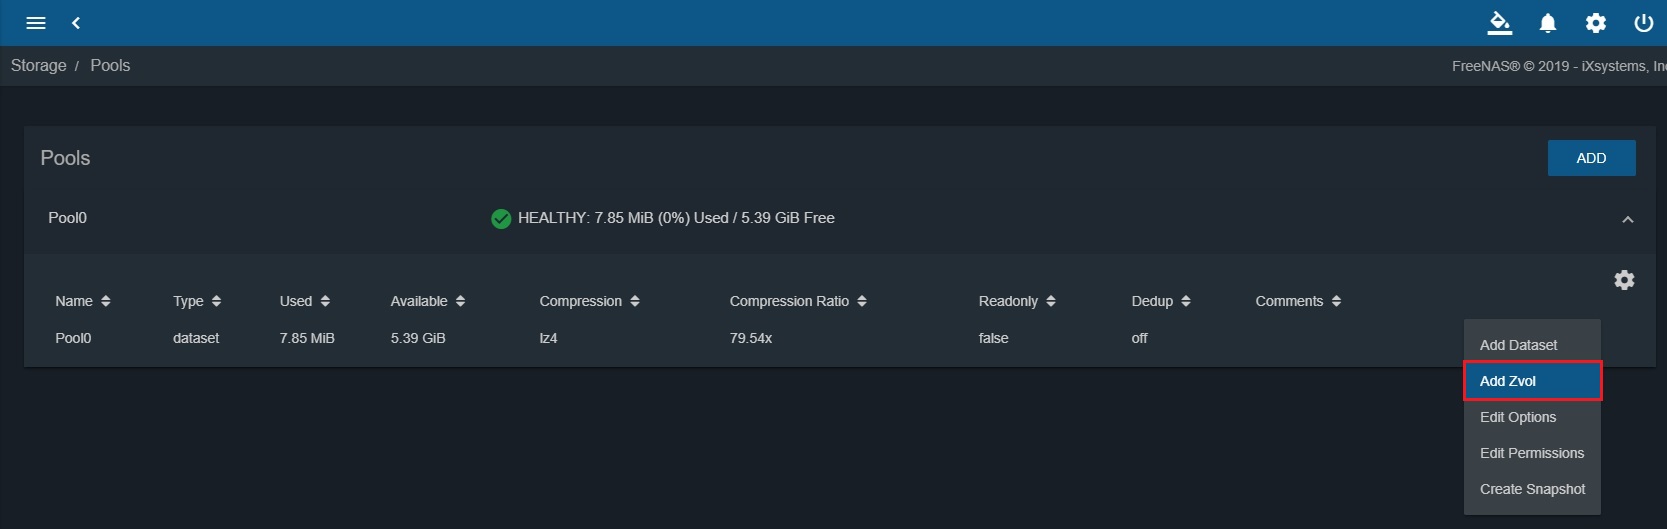1667x529 pixels.
Task: Click the power icon
Action: point(1643,23)
